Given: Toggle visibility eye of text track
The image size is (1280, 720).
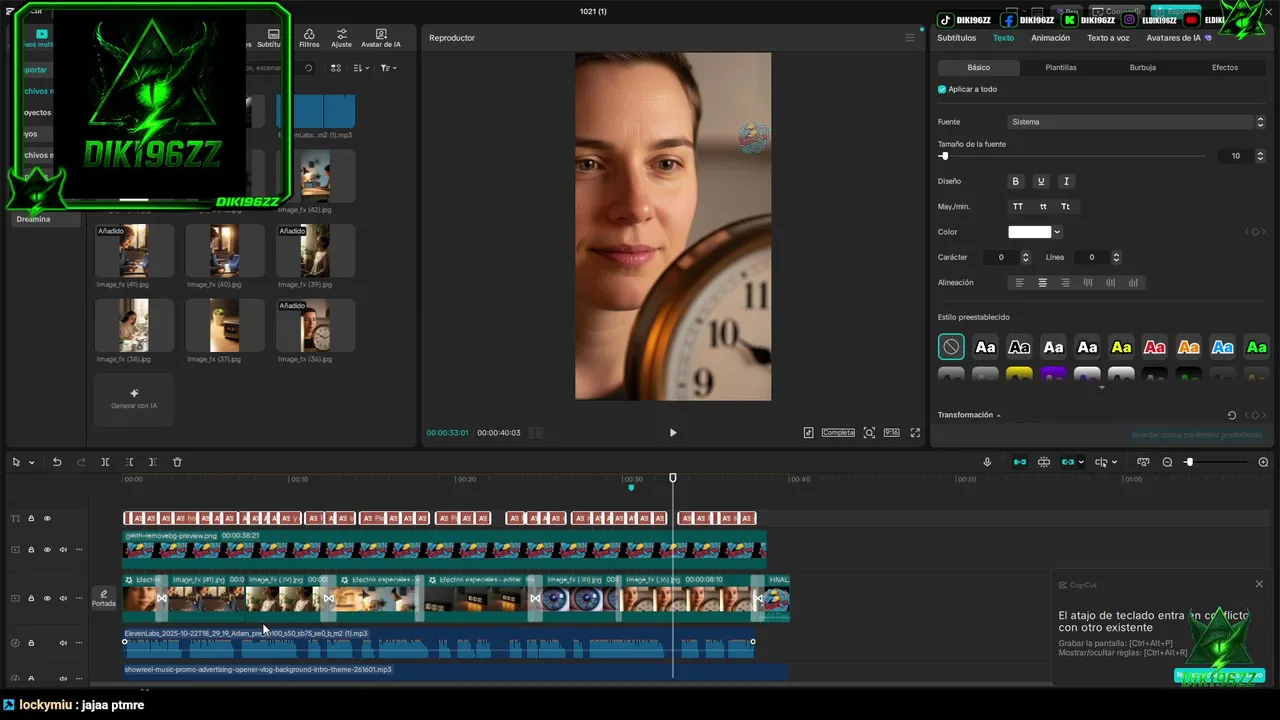Looking at the screenshot, I should [x=47, y=518].
